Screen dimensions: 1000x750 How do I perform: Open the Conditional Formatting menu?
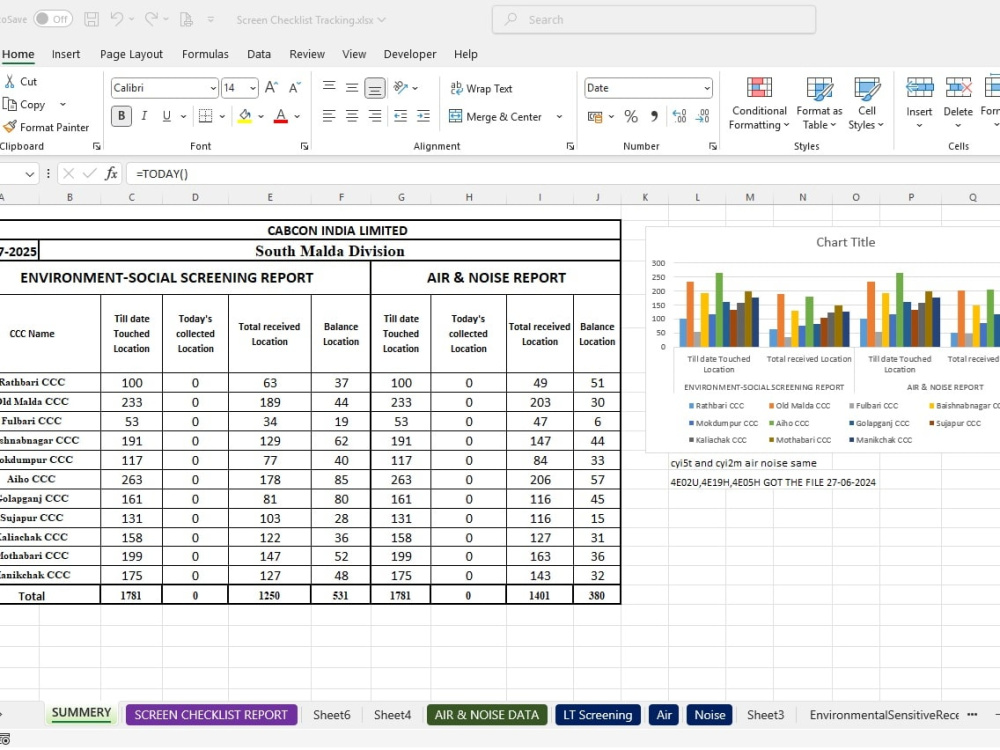click(759, 103)
